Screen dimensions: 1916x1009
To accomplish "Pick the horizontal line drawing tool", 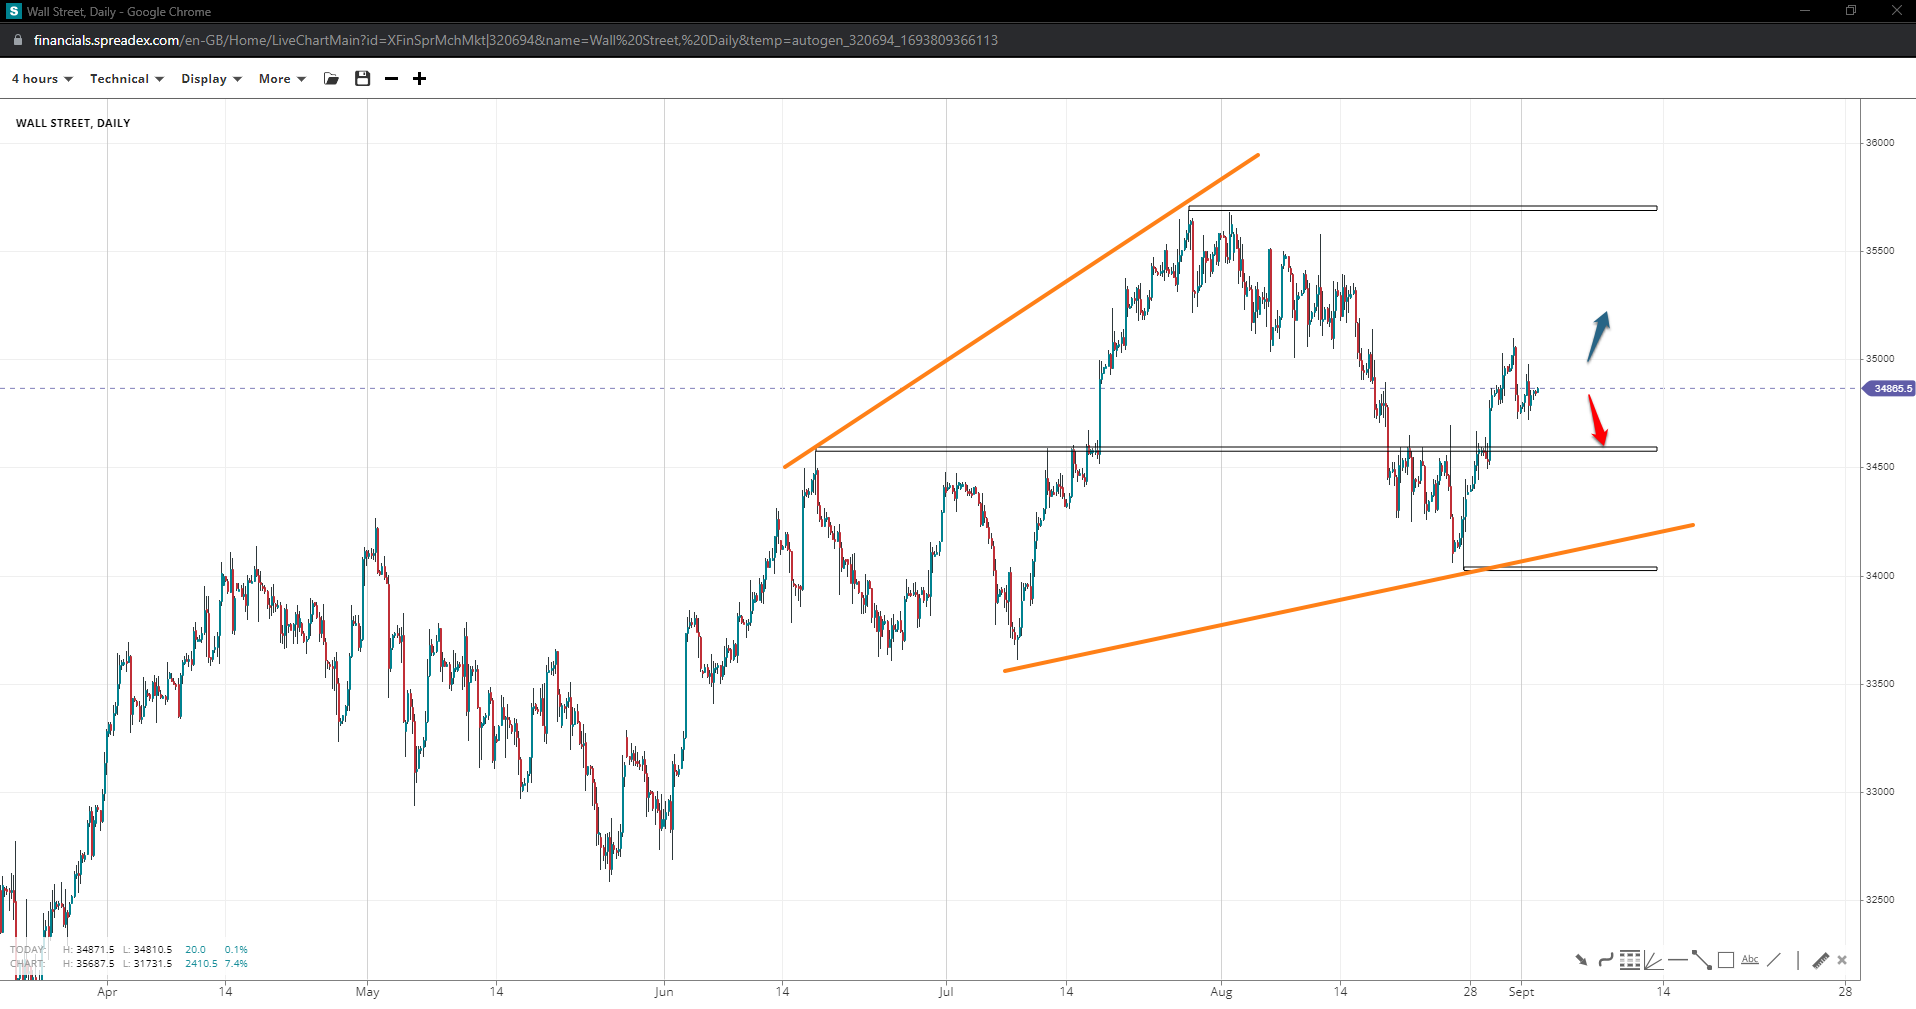I will tap(1677, 960).
